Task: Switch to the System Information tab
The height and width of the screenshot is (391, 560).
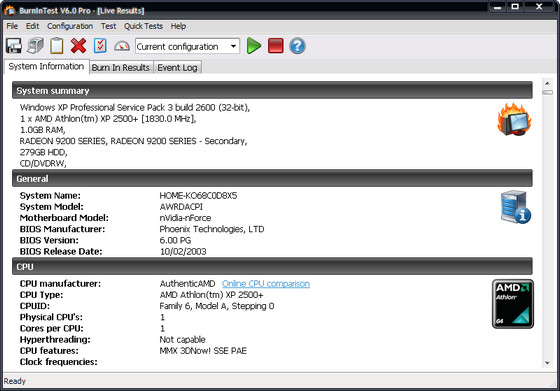Action: (46, 66)
